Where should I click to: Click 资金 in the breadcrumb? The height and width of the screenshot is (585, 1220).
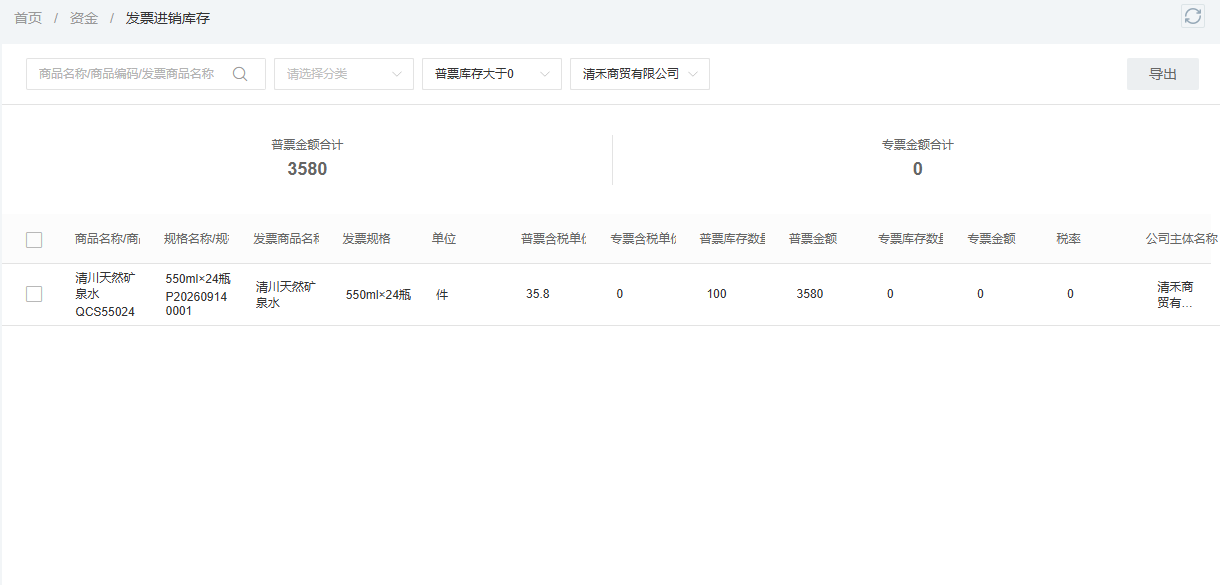pyautogui.click(x=84, y=19)
